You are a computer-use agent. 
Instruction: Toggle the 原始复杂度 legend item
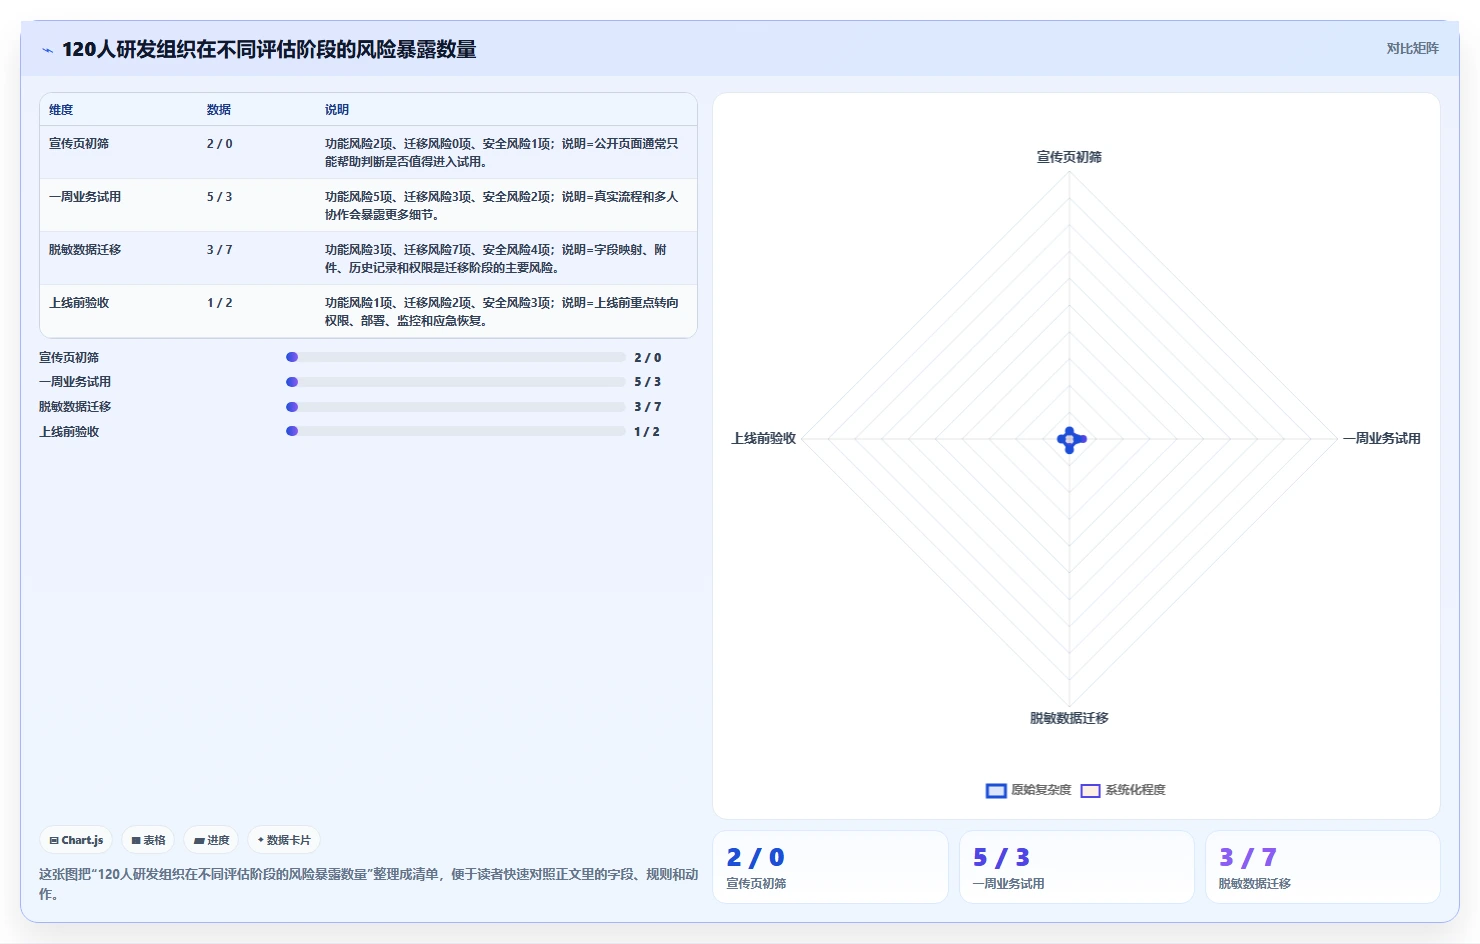(1028, 790)
